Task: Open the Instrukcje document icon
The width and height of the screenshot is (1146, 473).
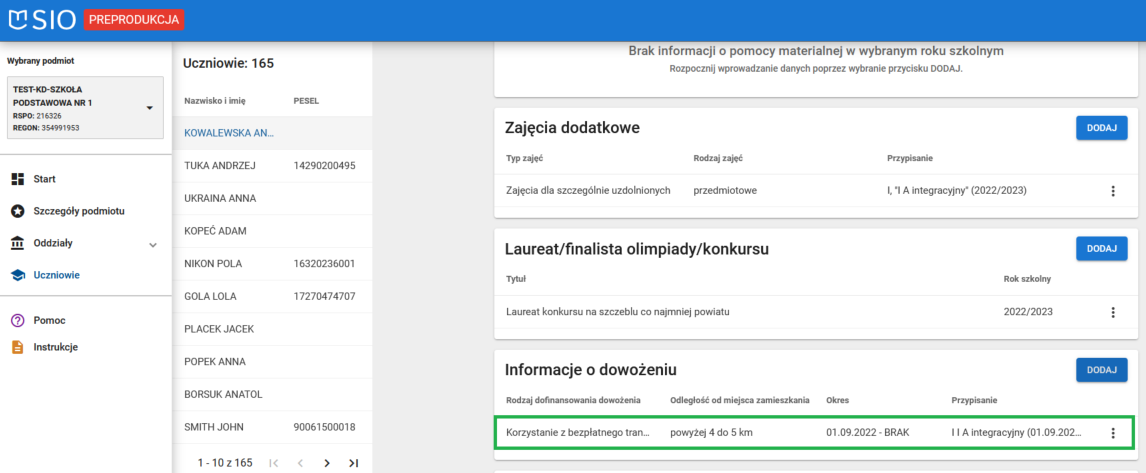Action: [x=18, y=347]
